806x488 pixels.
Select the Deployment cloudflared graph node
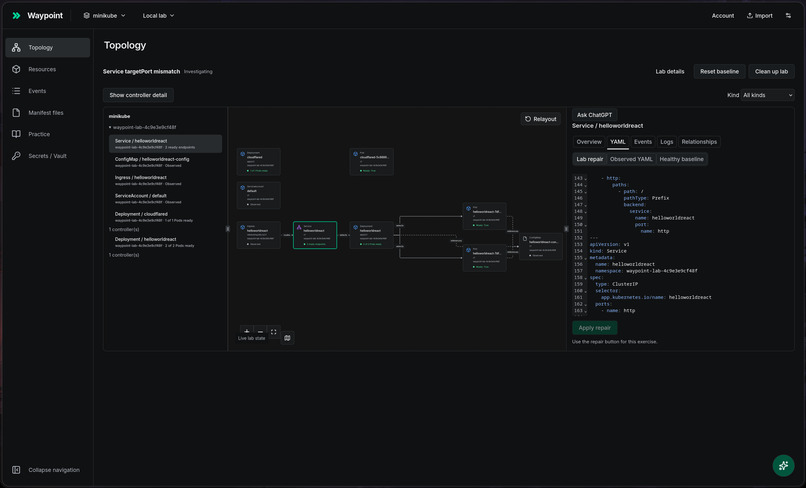(259, 161)
